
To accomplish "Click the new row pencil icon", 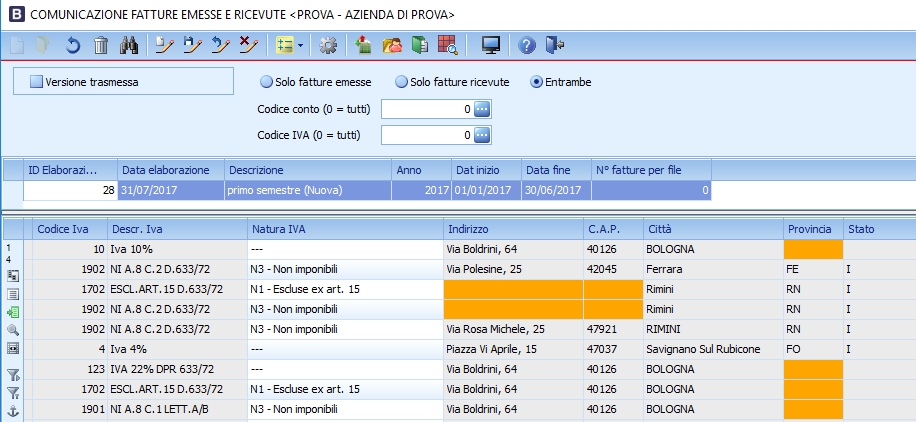I will click(165, 45).
